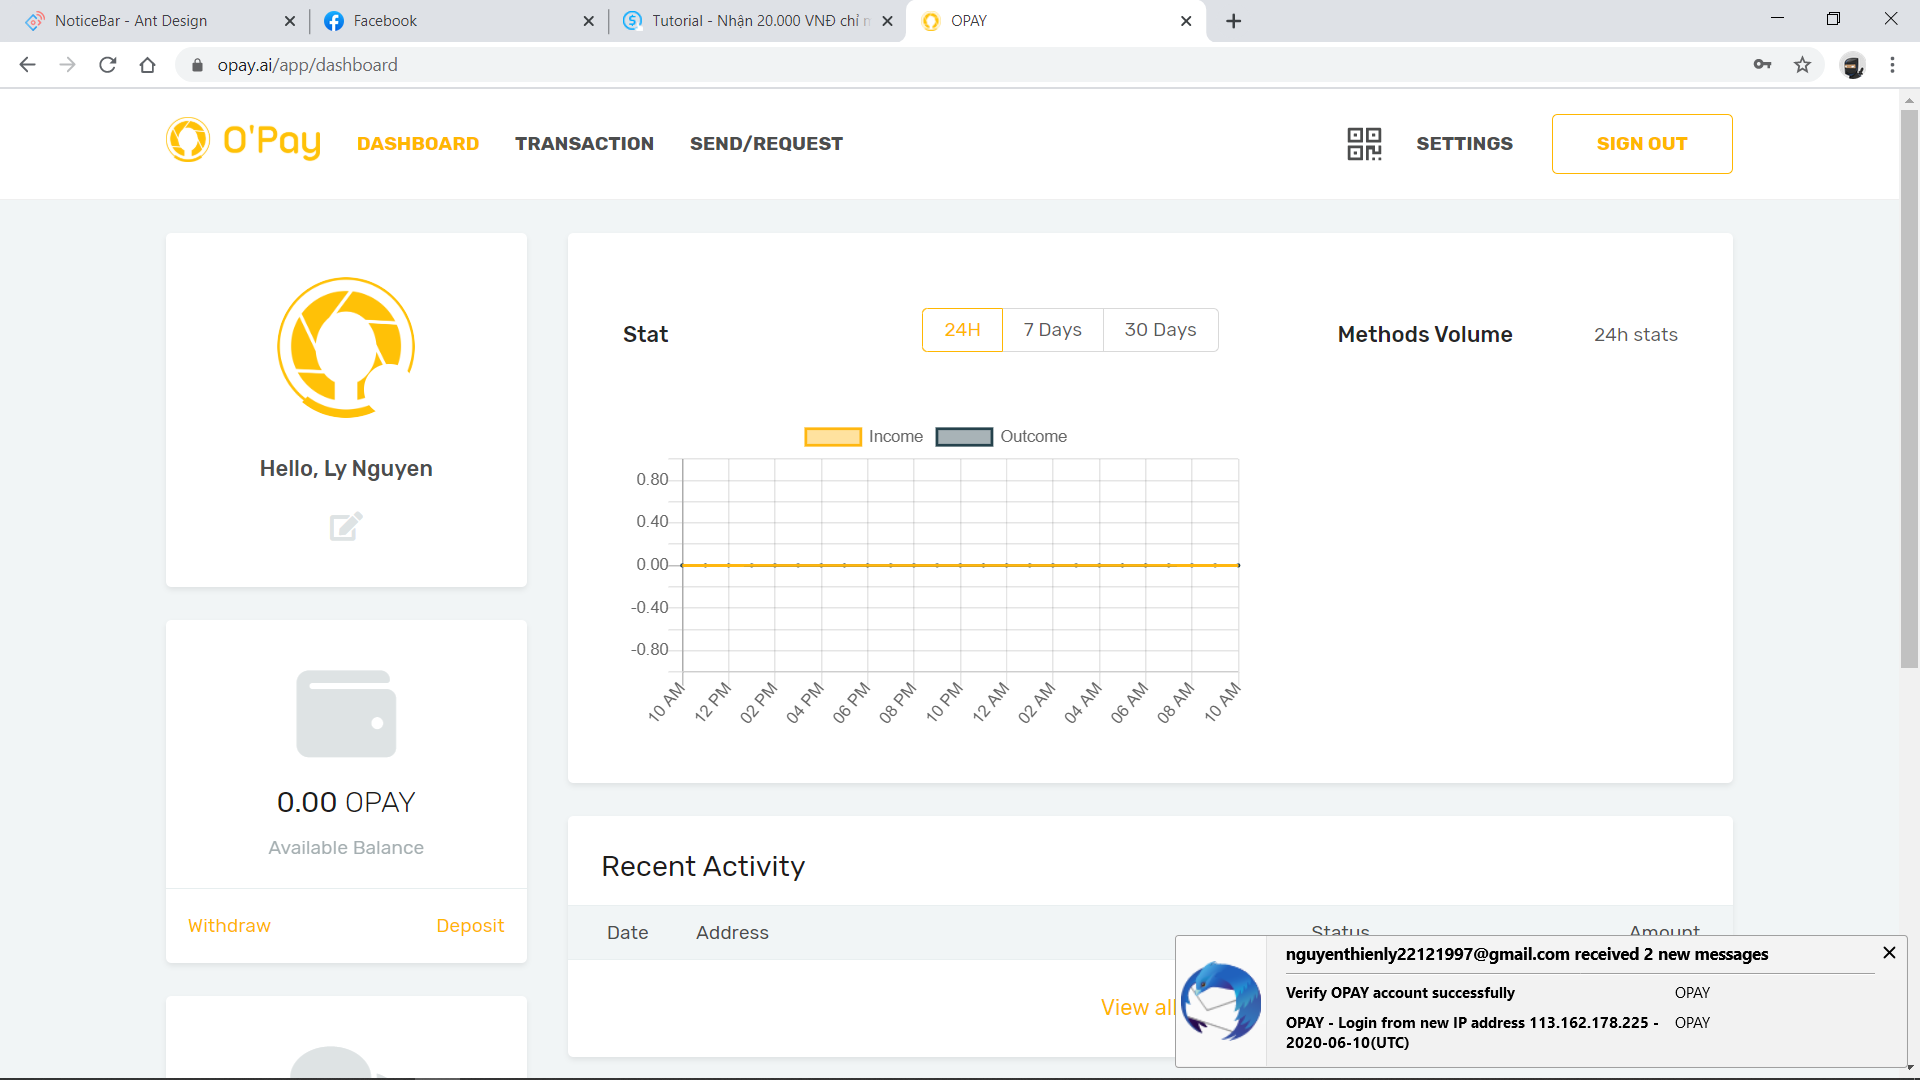1920x1080 pixels.
Task: Click the wallet icon
Action: (x=346, y=714)
